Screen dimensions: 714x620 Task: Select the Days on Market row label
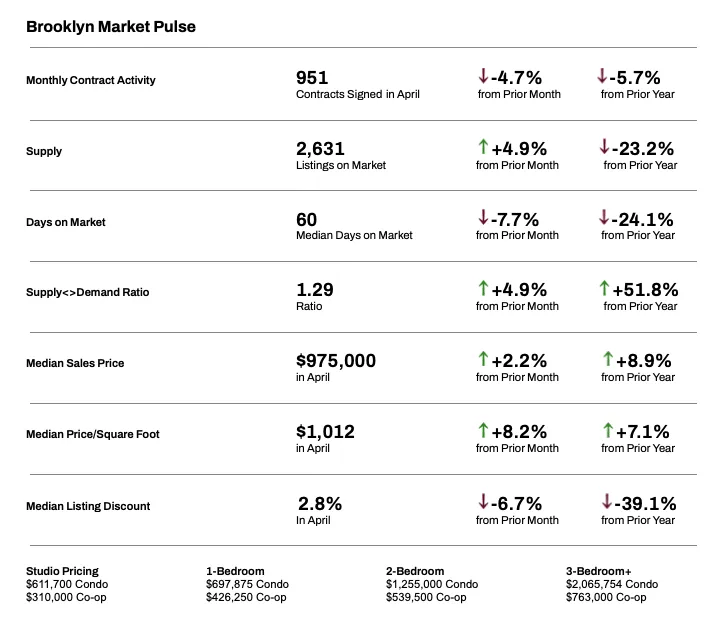tap(66, 222)
